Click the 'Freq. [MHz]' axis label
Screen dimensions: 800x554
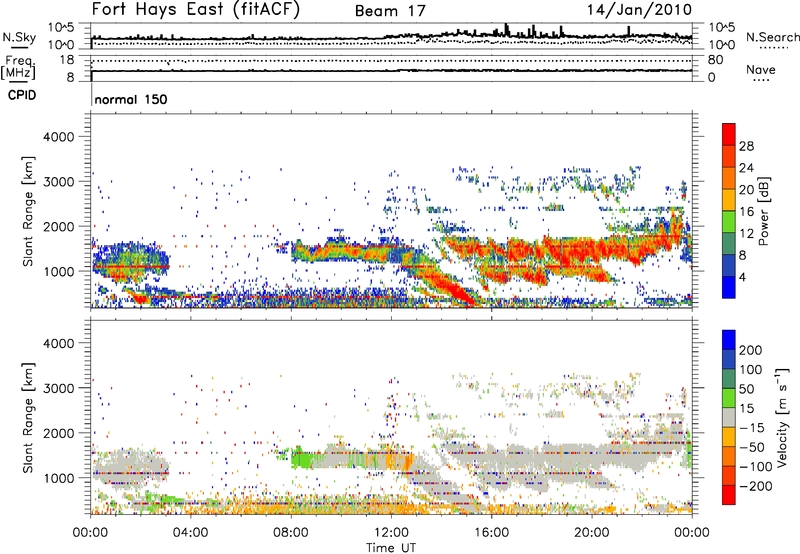click(18, 67)
